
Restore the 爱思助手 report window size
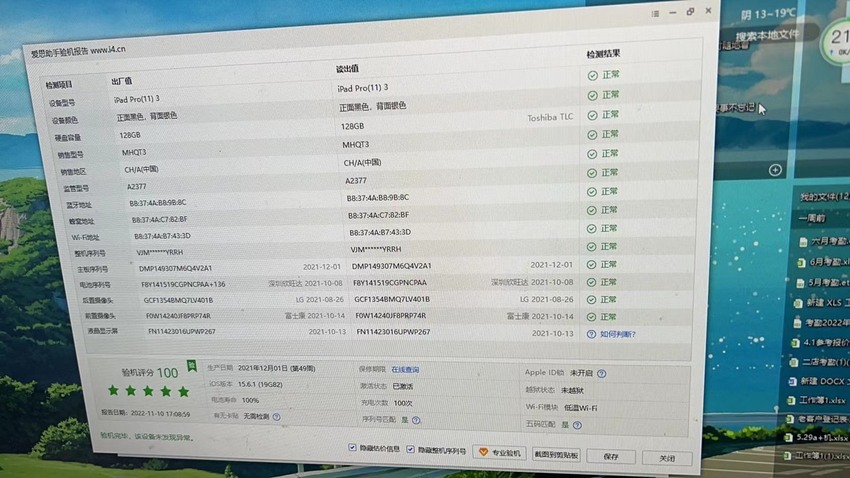click(690, 11)
